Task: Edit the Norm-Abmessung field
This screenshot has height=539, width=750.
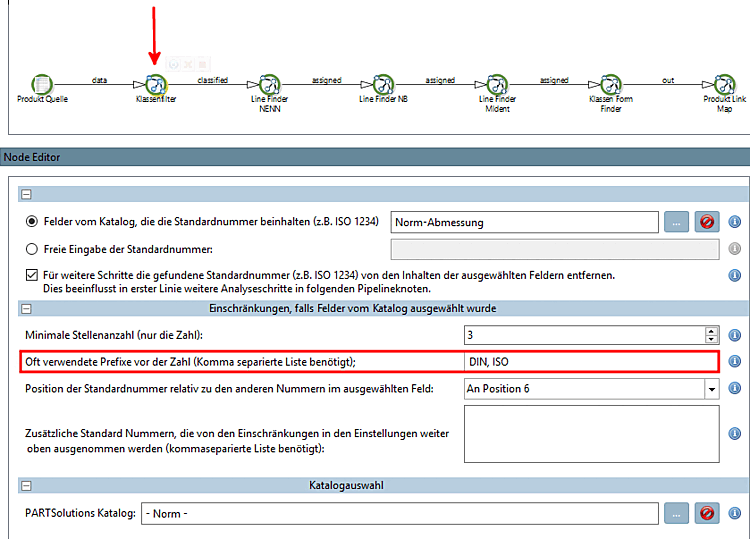Action: (525, 222)
